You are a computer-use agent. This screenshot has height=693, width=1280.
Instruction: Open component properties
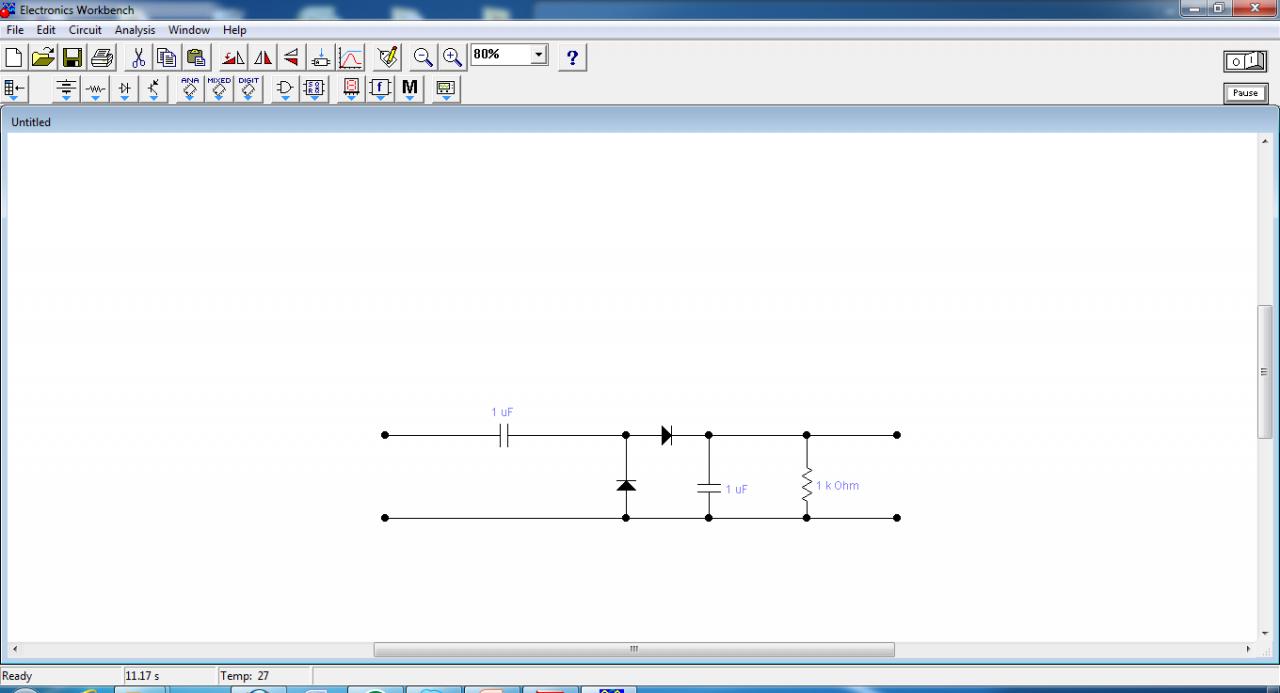388,58
